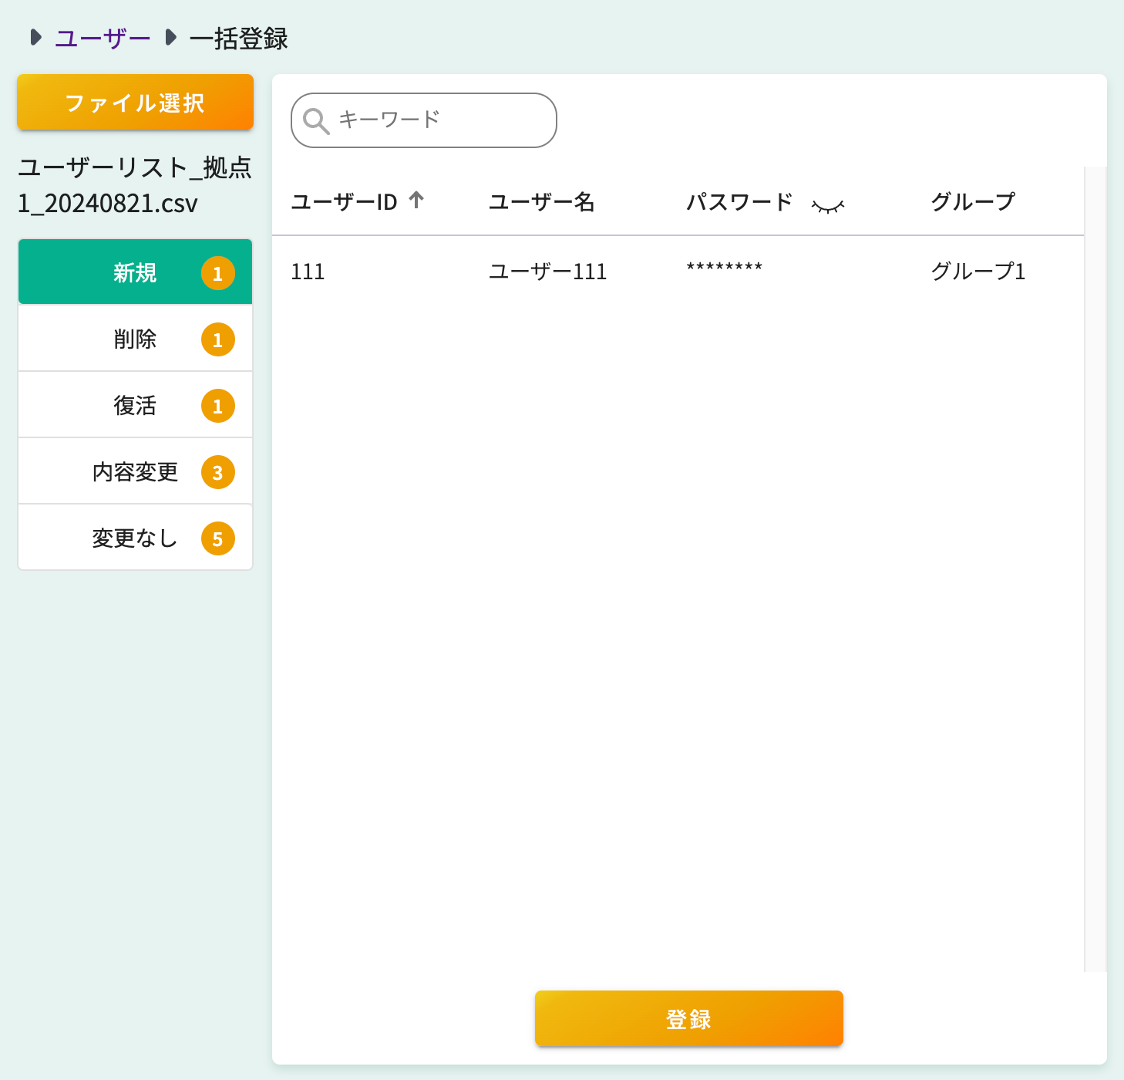The width and height of the screenshot is (1124, 1080).
Task: Switch to the 変更なし view
Action: click(135, 537)
